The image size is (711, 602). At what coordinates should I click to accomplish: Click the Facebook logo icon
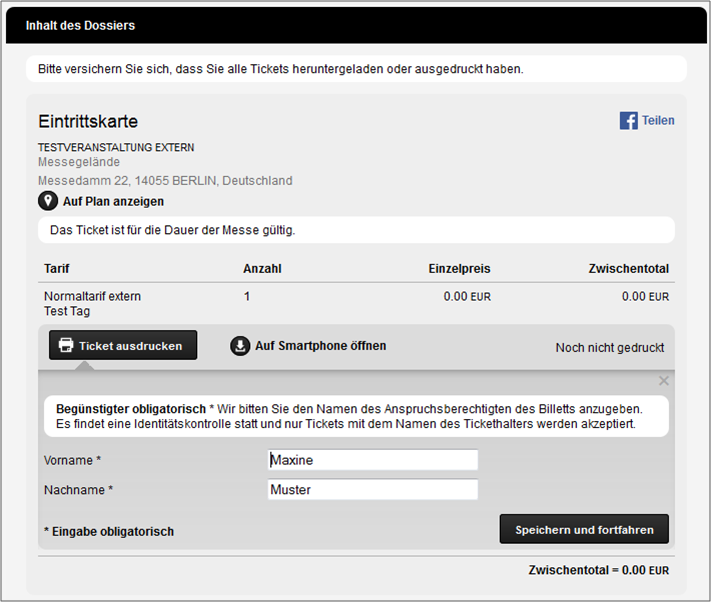628,121
